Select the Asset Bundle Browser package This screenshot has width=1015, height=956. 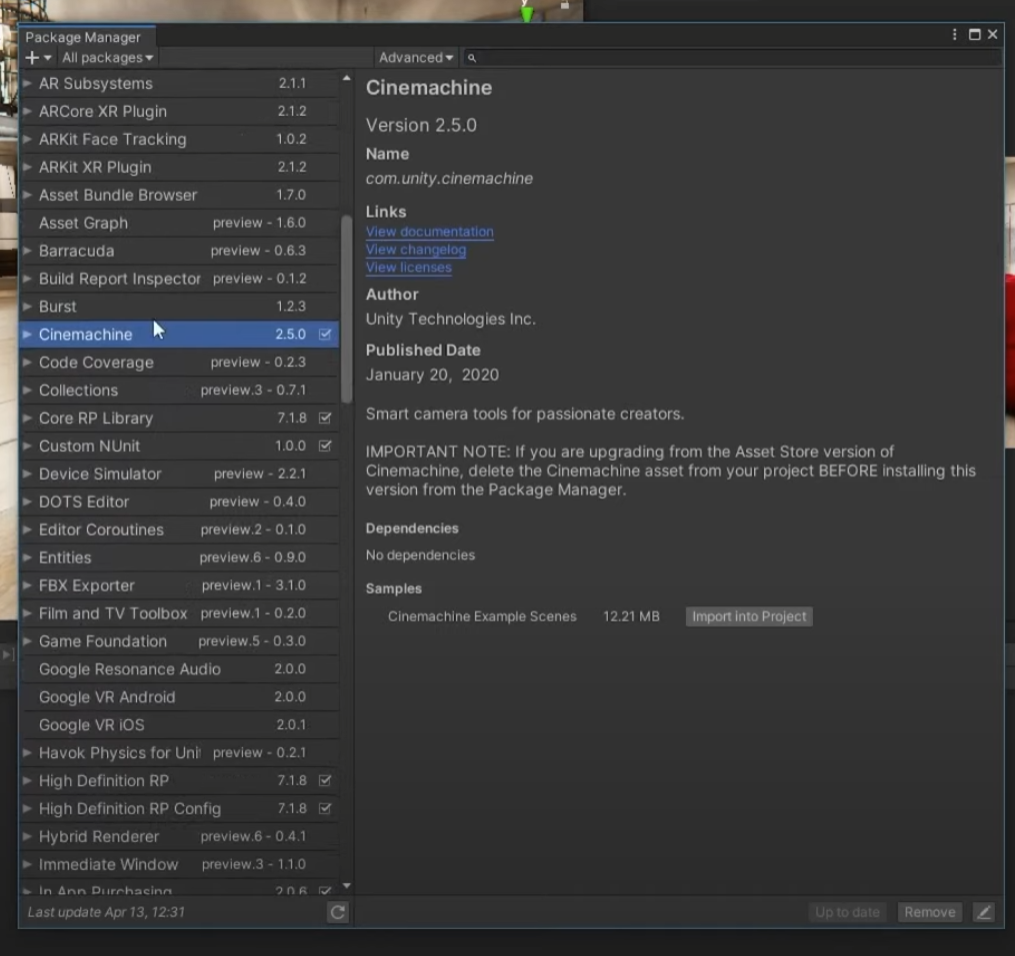click(x=179, y=195)
